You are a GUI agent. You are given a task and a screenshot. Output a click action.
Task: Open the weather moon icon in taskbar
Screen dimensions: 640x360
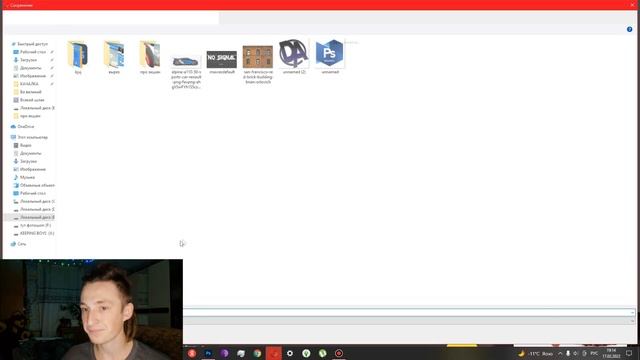[521, 353]
